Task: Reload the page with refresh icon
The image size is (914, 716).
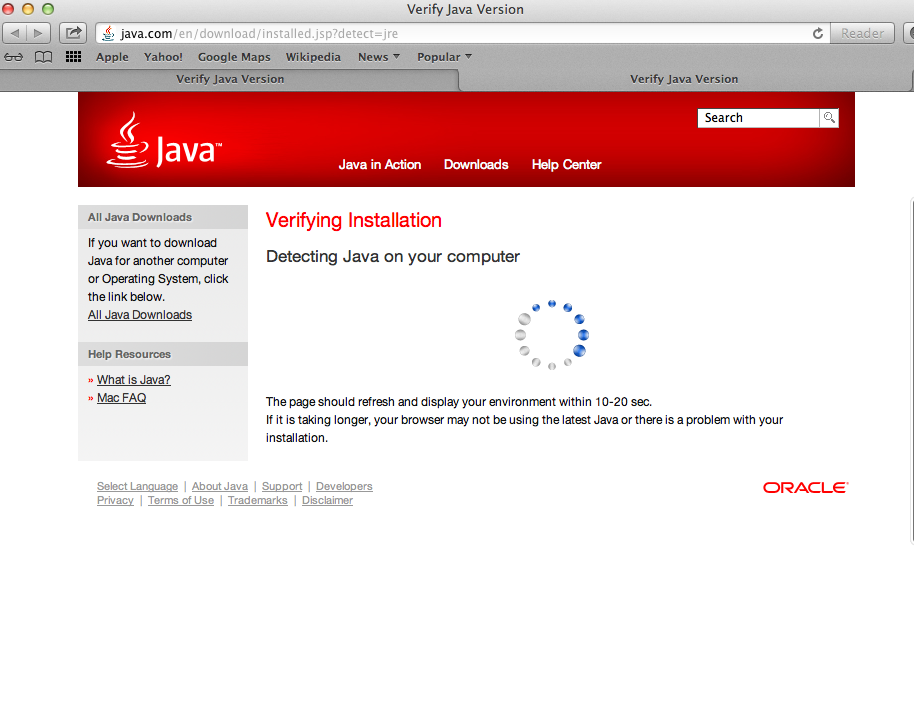Action: point(818,34)
